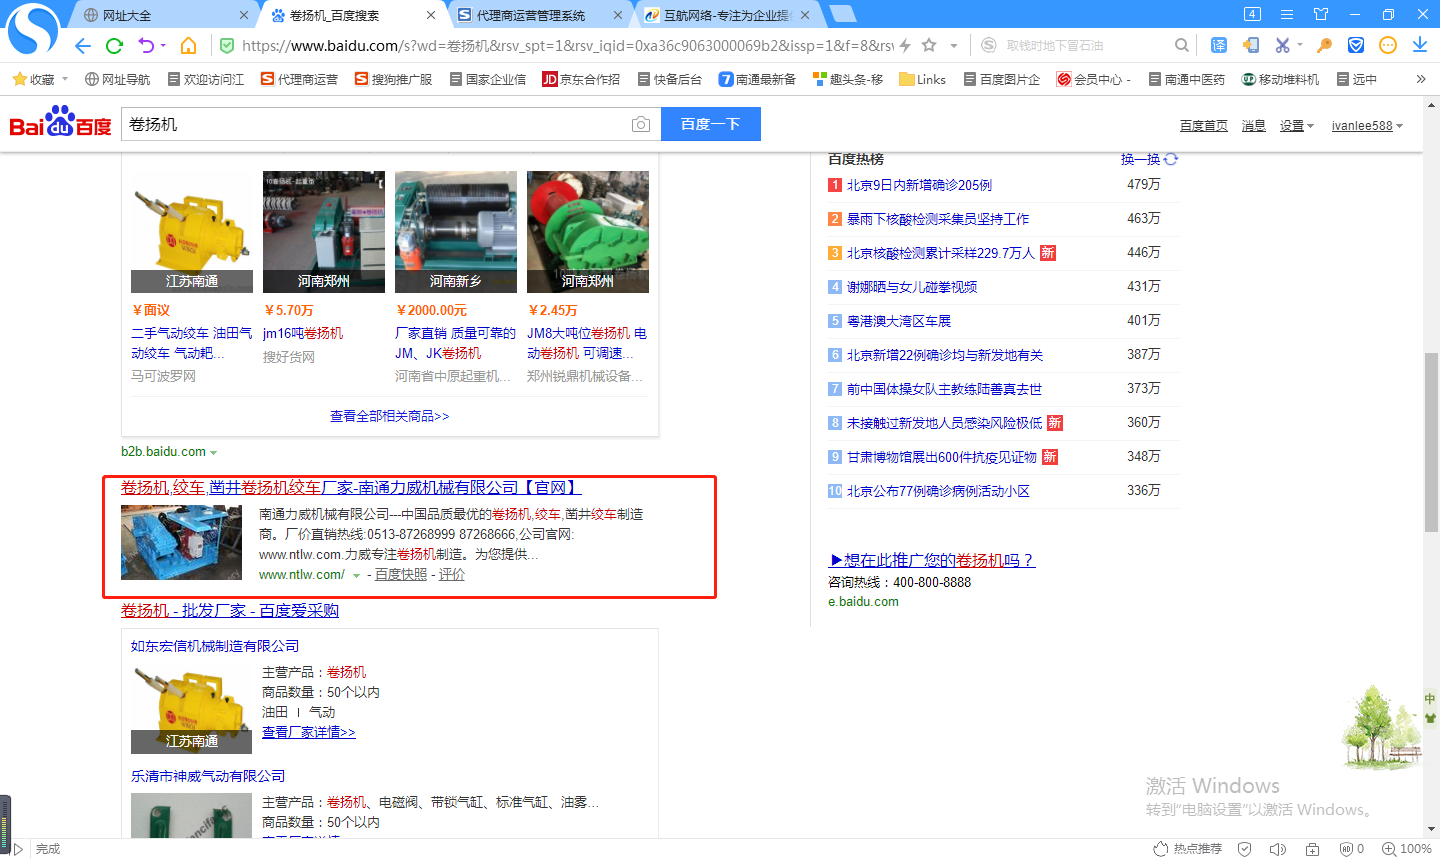Click the key password manager icon
This screenshot has width=1440, height=859.
pos(1324,45)
